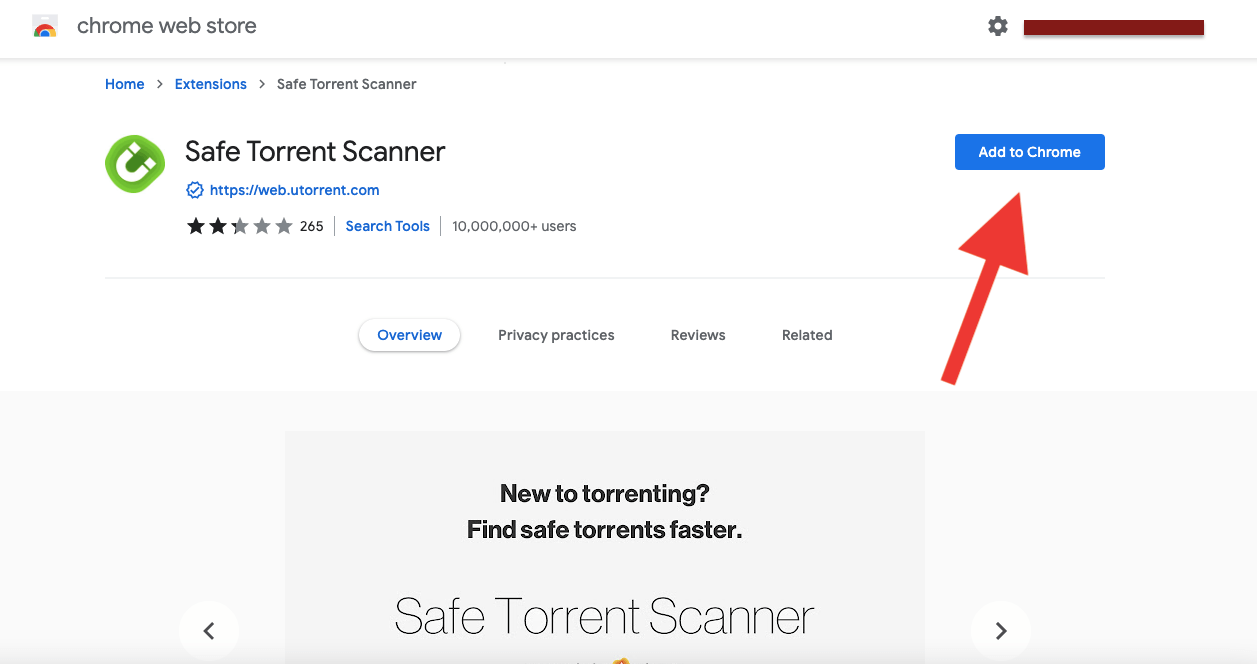Click the blue verified publisher badge
This screenshot has width=1257, height=664.
tap(195, 190)
